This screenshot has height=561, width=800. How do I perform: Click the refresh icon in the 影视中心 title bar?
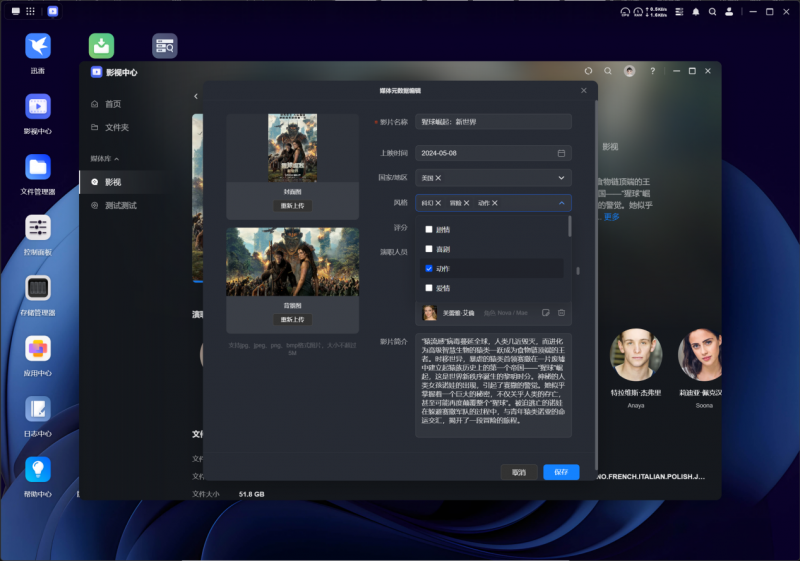(x=588, y=71)
